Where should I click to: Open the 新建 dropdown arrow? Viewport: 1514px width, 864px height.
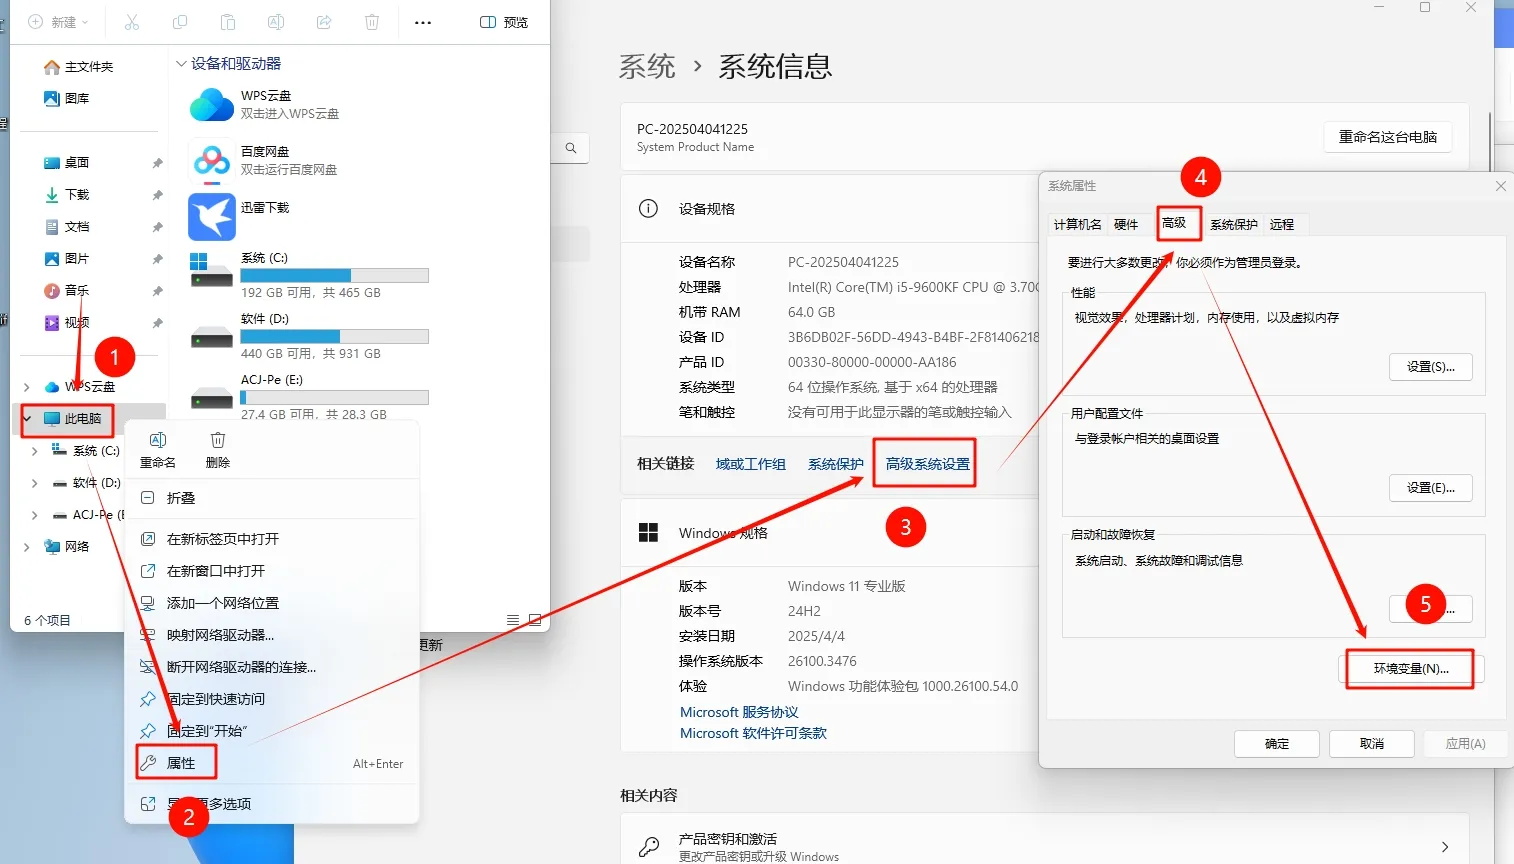85,21
